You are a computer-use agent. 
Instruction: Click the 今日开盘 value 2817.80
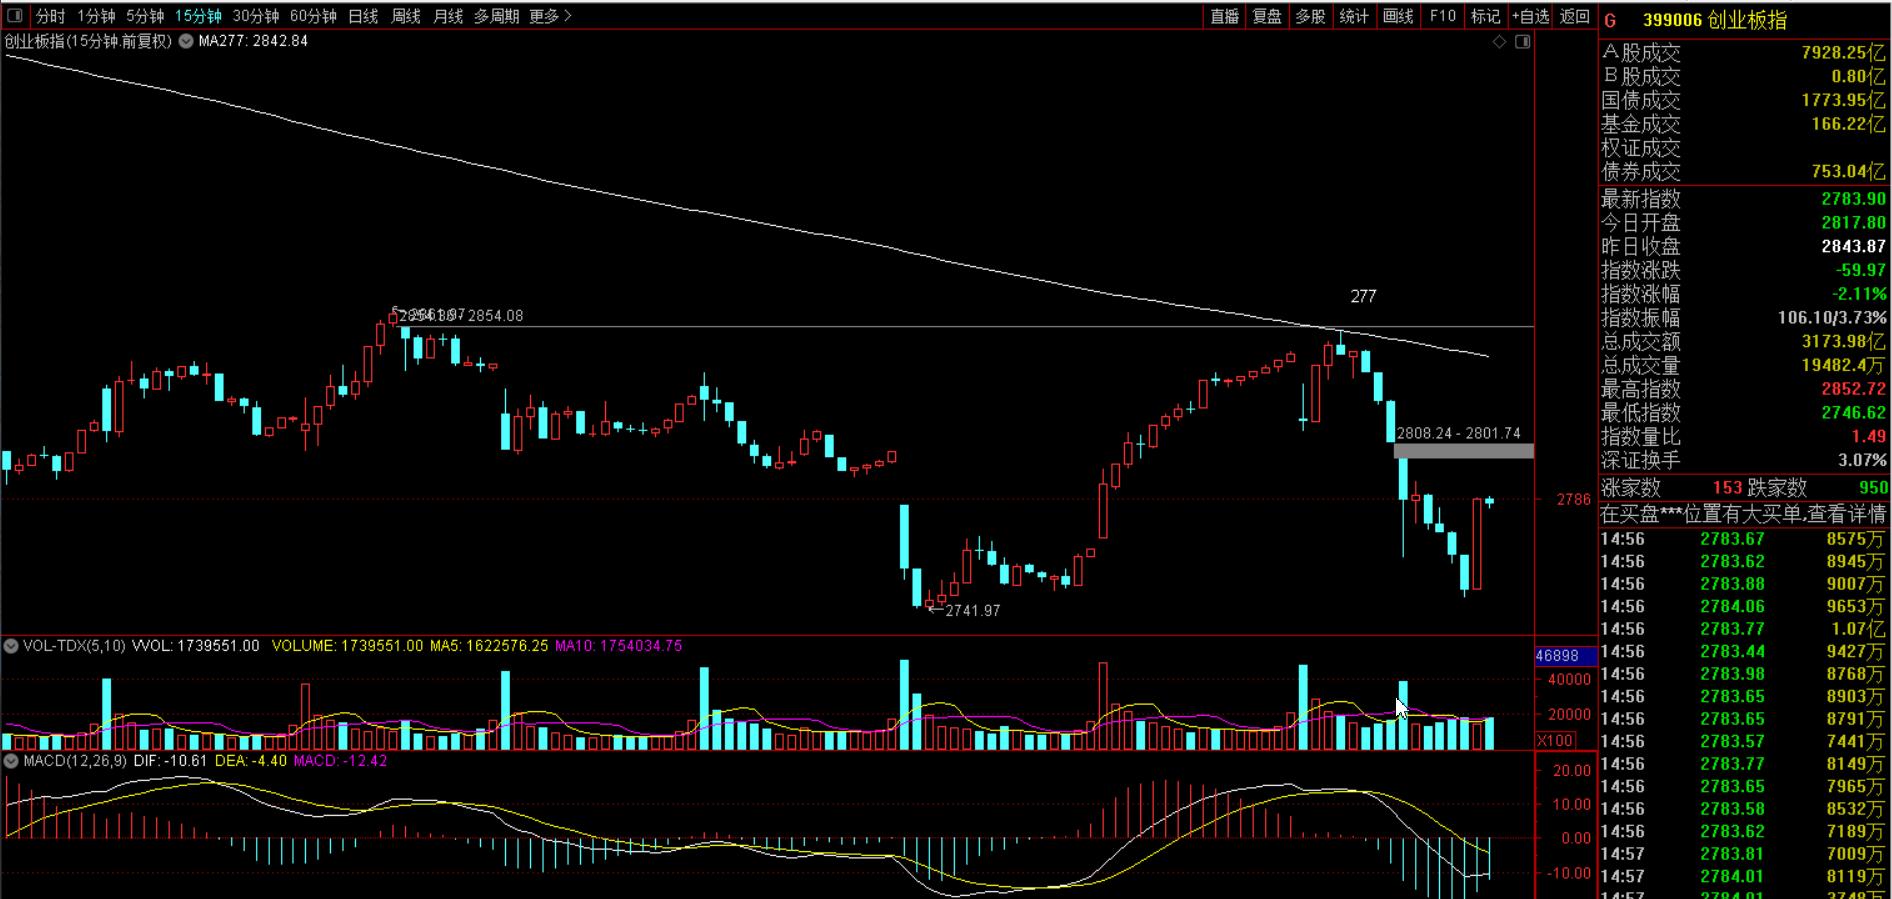pyautogui.click(x=1853, y=223)
